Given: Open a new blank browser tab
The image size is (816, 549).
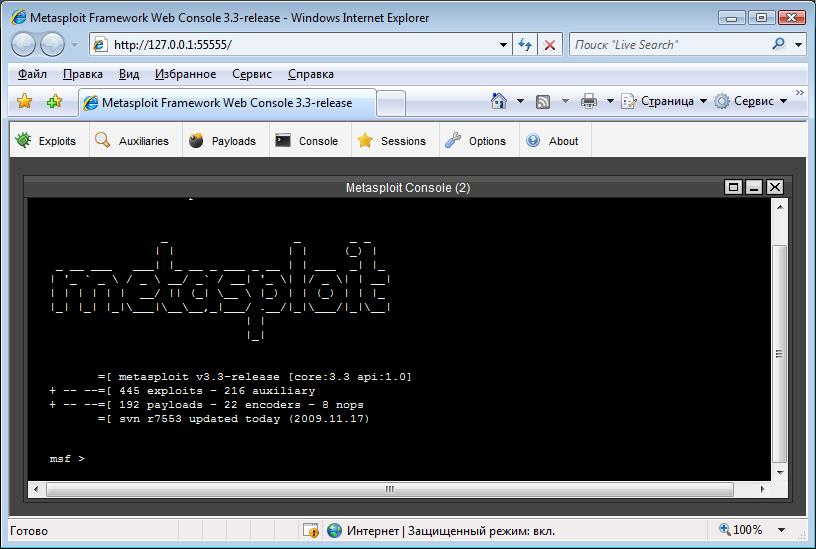Looking at the screenshot, I should tap(391, 104).
